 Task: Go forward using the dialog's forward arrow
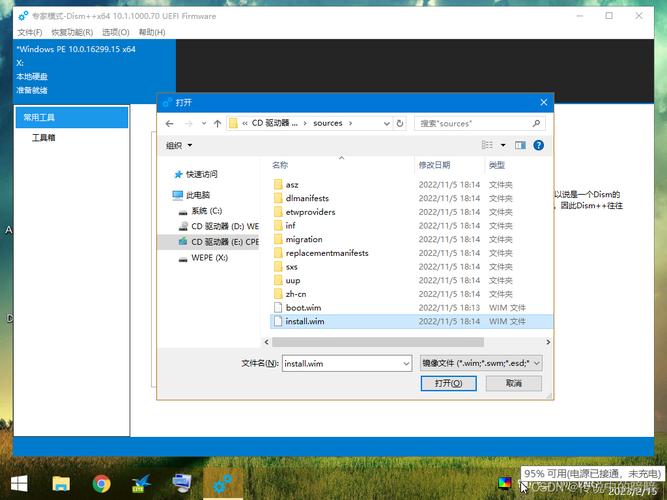tap(188, 123)
